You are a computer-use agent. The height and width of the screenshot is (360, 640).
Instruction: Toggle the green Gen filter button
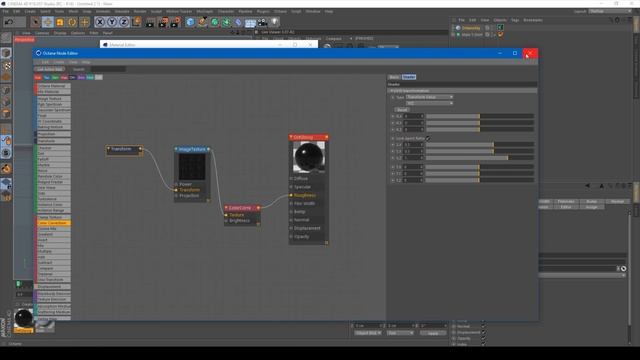click(x=55, y=77)
